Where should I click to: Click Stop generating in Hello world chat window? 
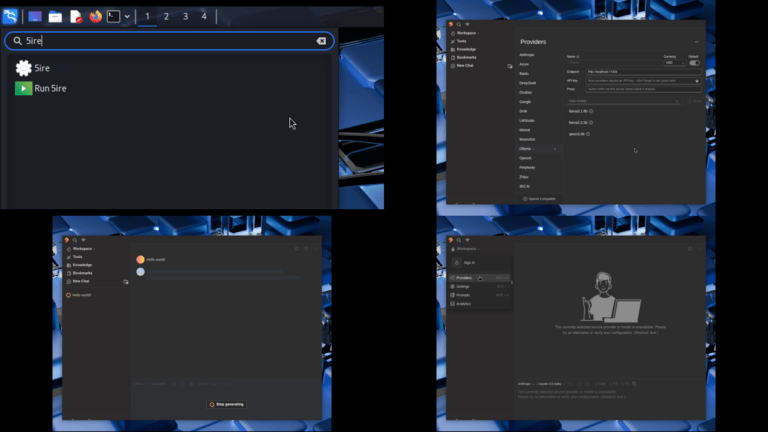[227, 405]
